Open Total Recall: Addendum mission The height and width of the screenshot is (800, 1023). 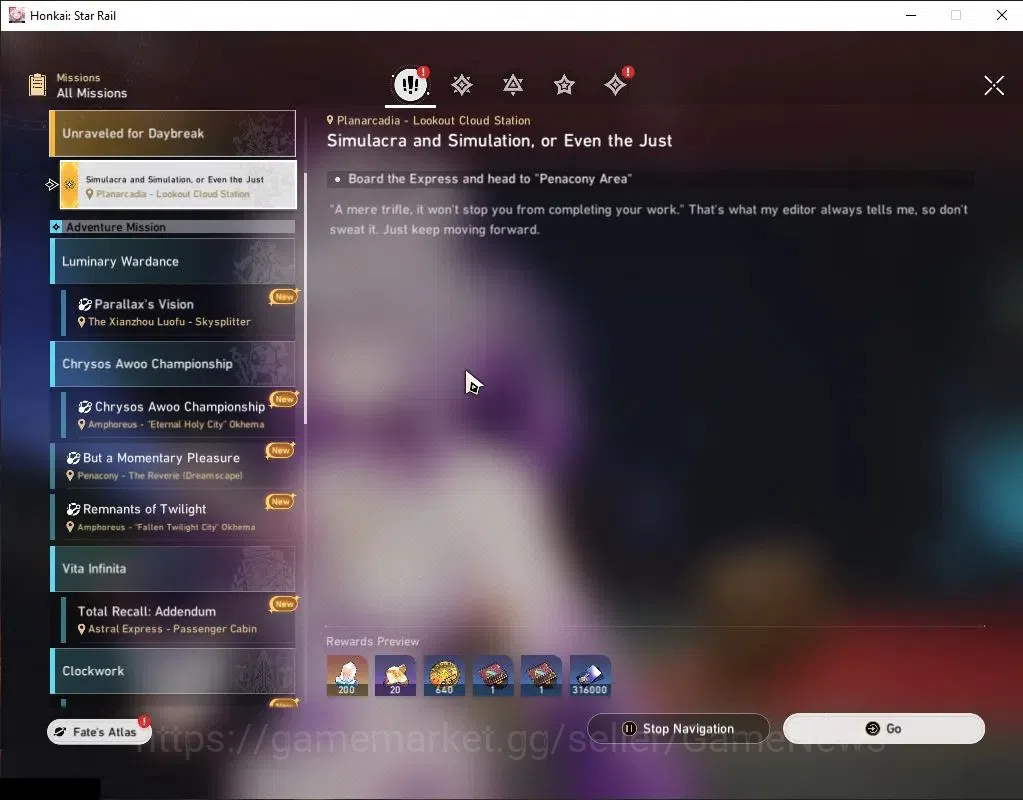(x=178, y=619)
